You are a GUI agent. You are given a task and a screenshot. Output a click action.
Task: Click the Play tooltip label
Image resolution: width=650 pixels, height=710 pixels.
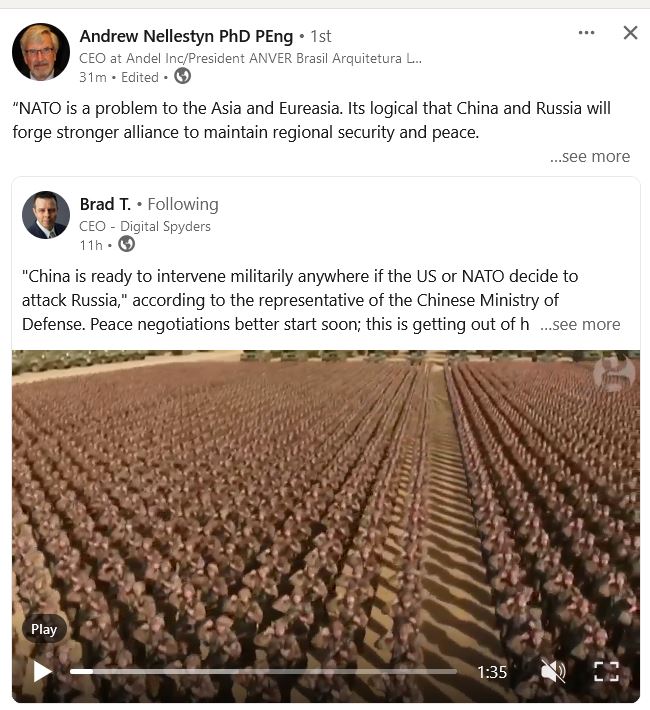(x=44, y=629)
